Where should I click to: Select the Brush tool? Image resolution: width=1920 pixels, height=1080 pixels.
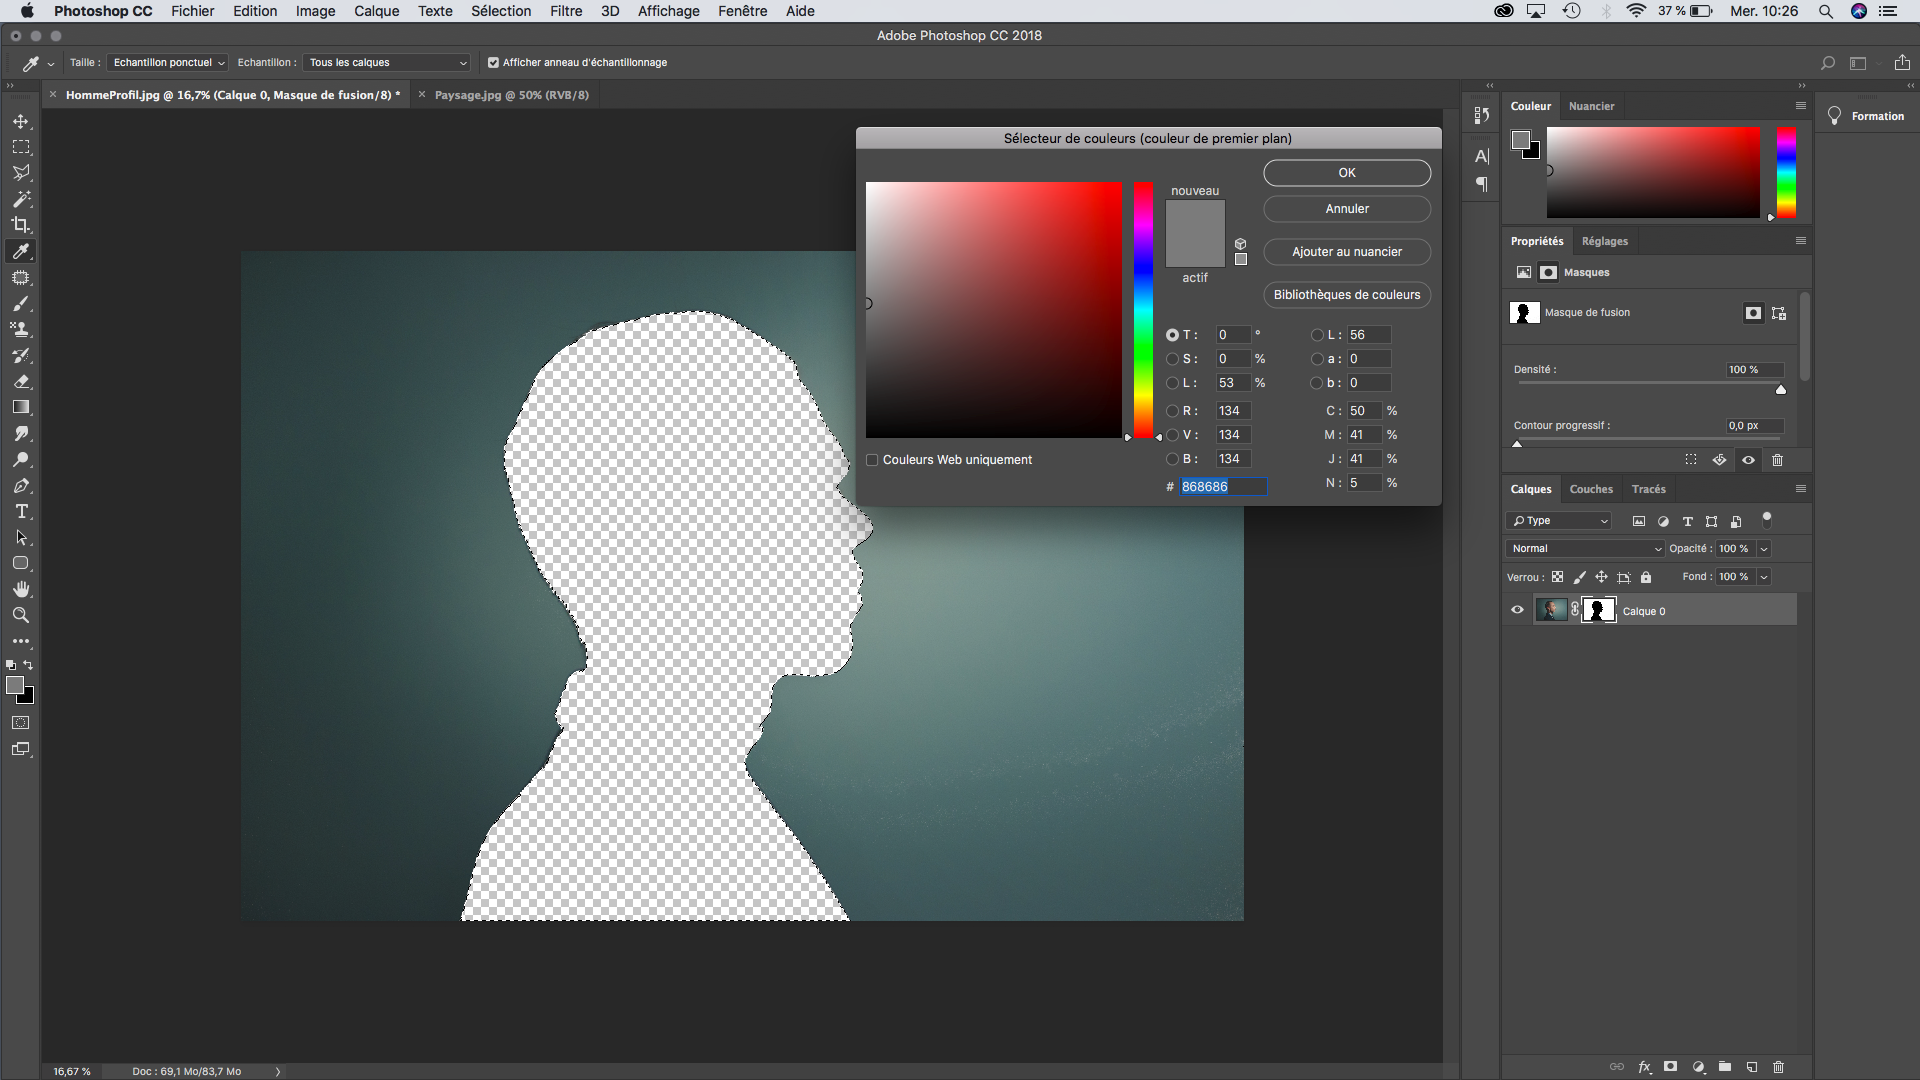pyautogui.click(x=20, y=303)
